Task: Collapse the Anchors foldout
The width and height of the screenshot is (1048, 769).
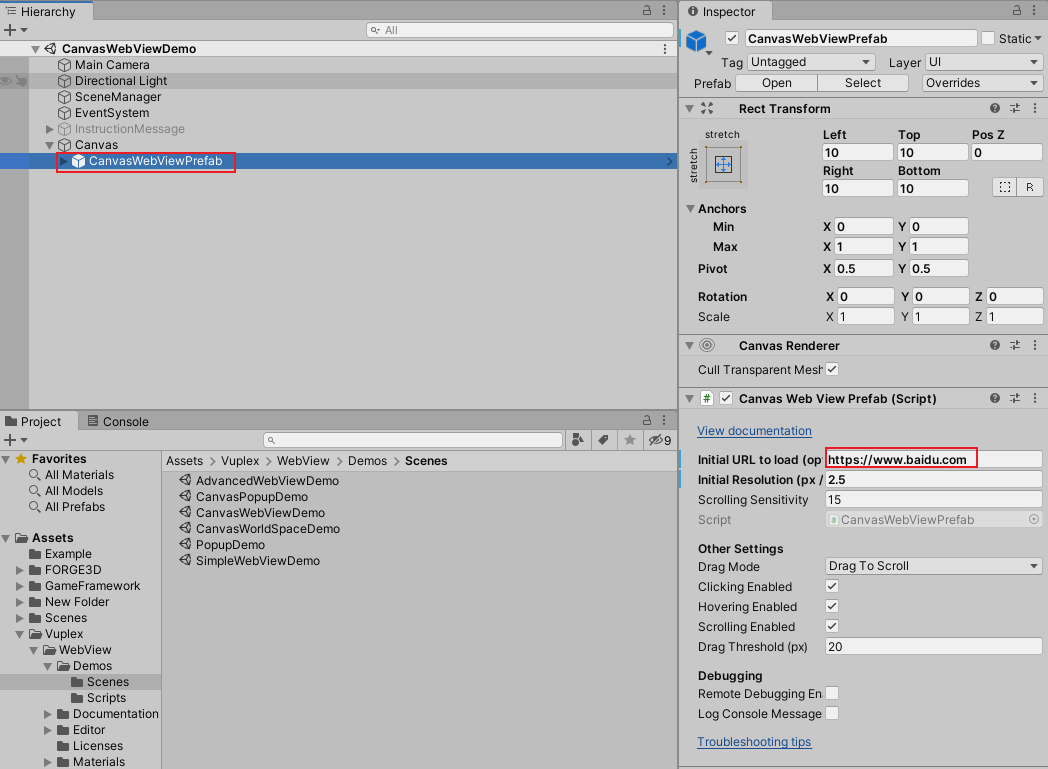Action: pyautogui.click(x=690, y=208)
